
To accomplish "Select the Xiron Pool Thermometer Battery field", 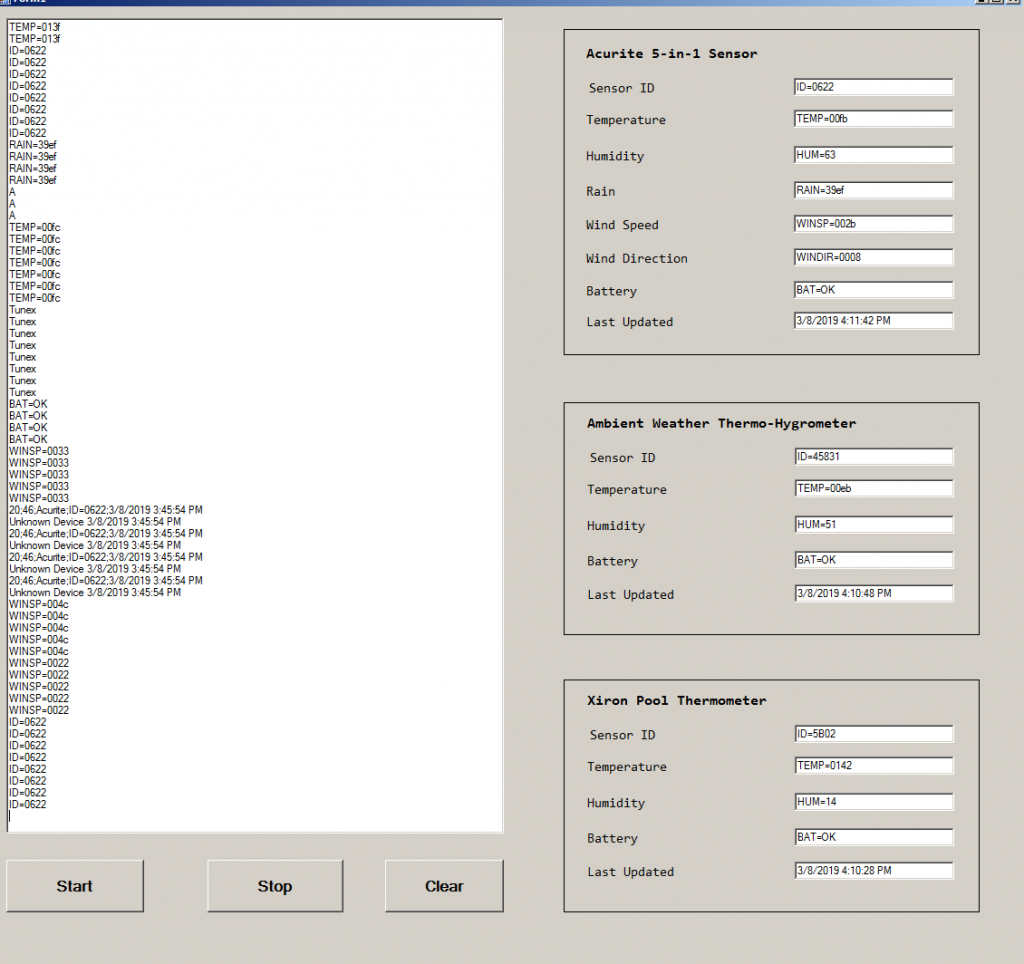I will tap(874, 837).
